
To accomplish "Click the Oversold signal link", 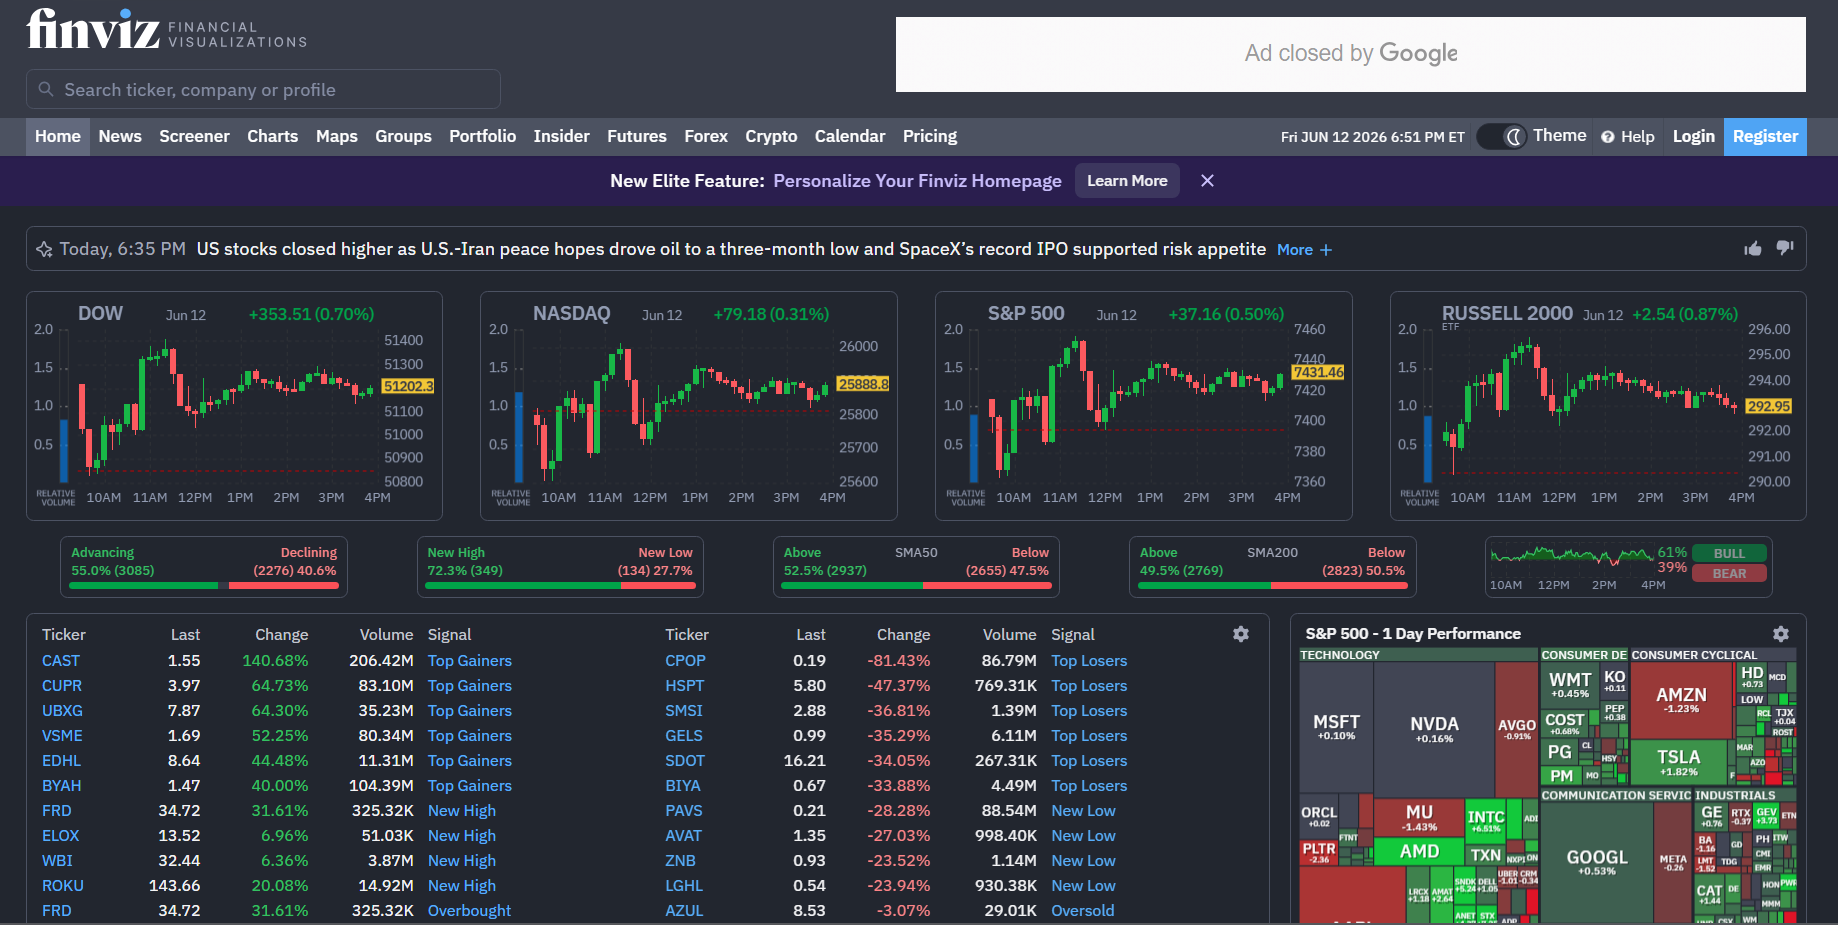I will click(1082, 911).
